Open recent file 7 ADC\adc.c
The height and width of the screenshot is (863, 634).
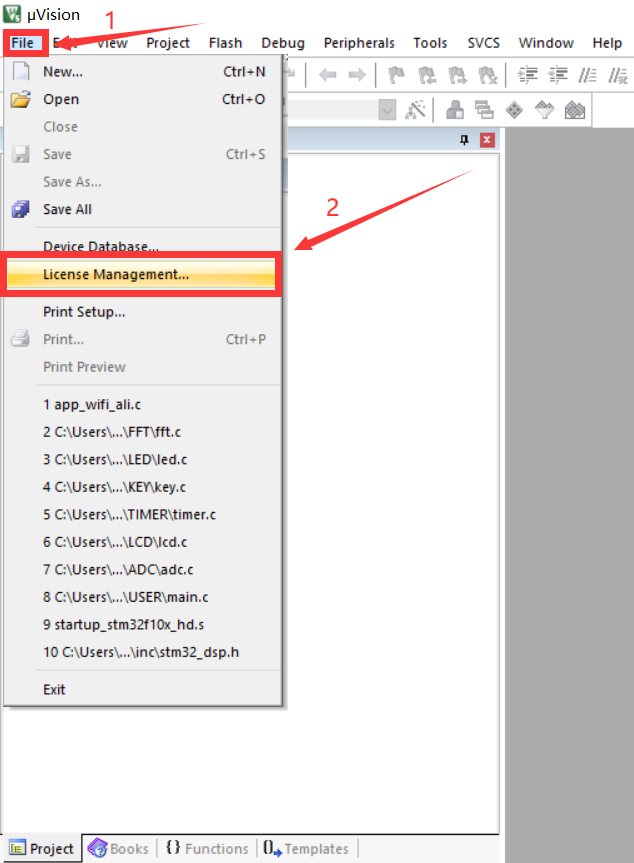tap(143, 570)
